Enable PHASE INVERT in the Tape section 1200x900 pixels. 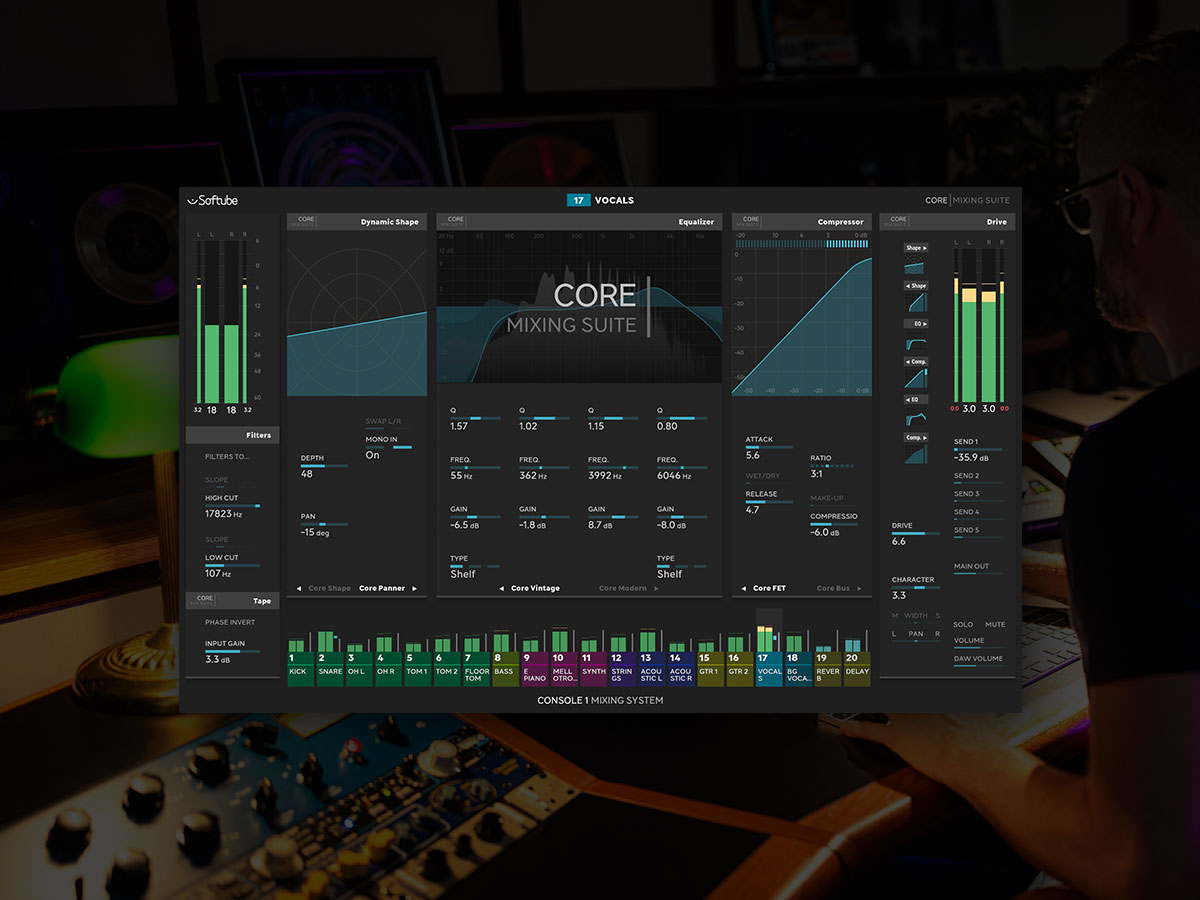pyautogui.click(x=230, y=621)
